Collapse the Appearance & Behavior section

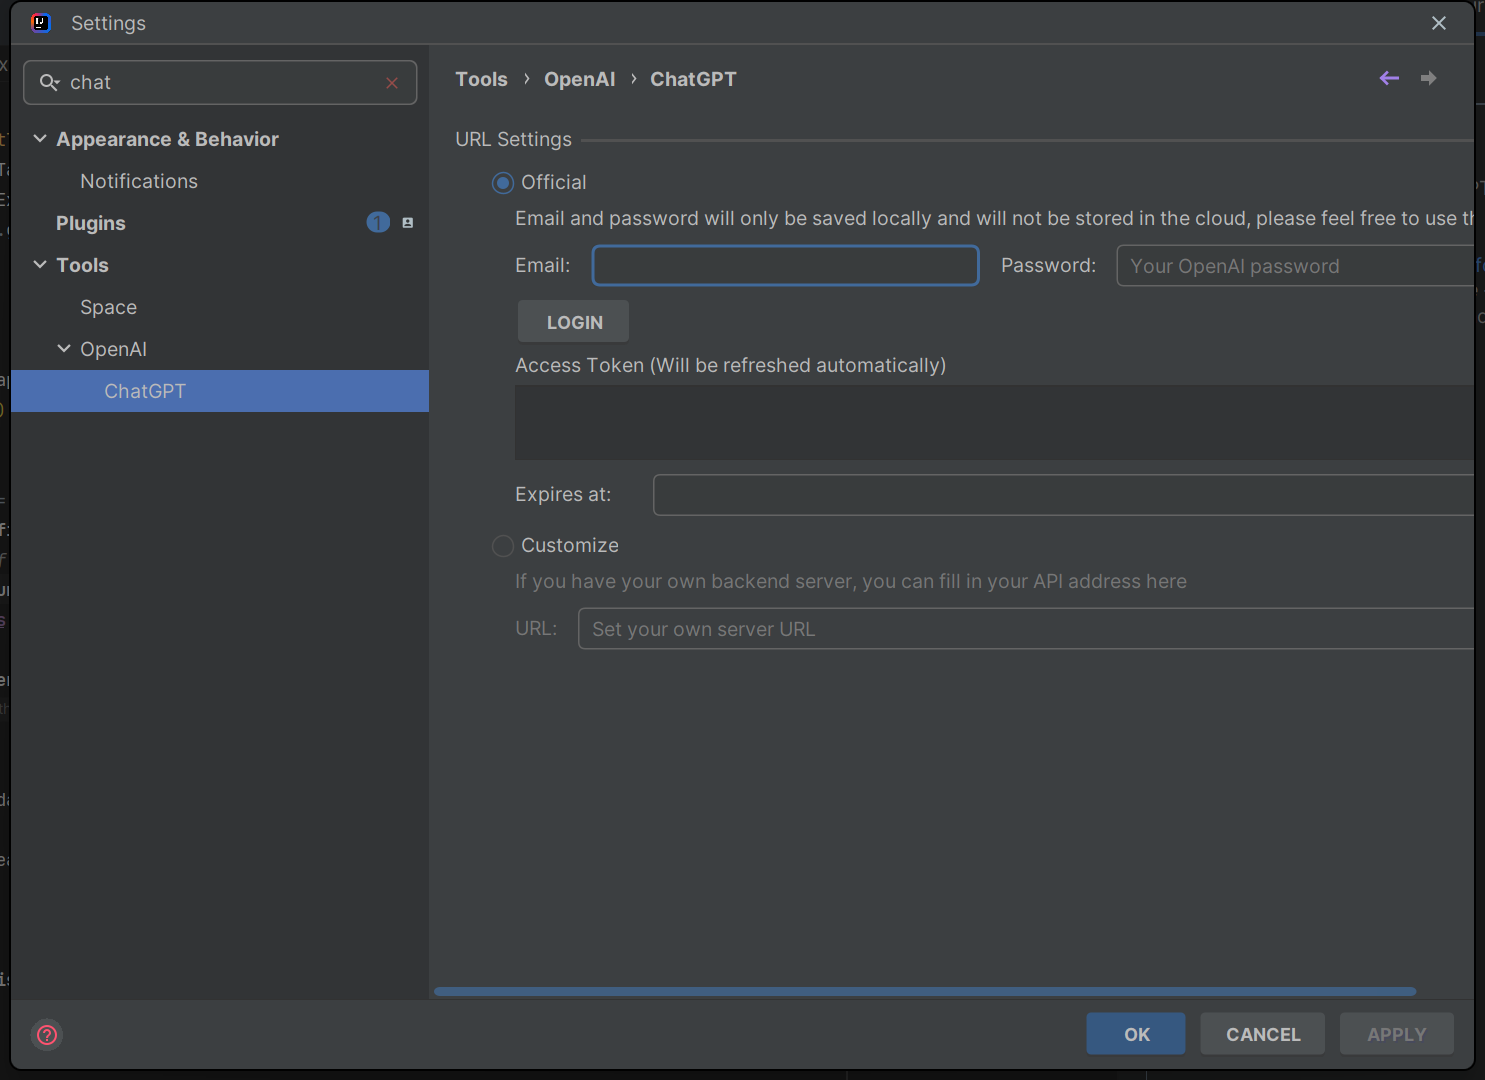point(40,139)
